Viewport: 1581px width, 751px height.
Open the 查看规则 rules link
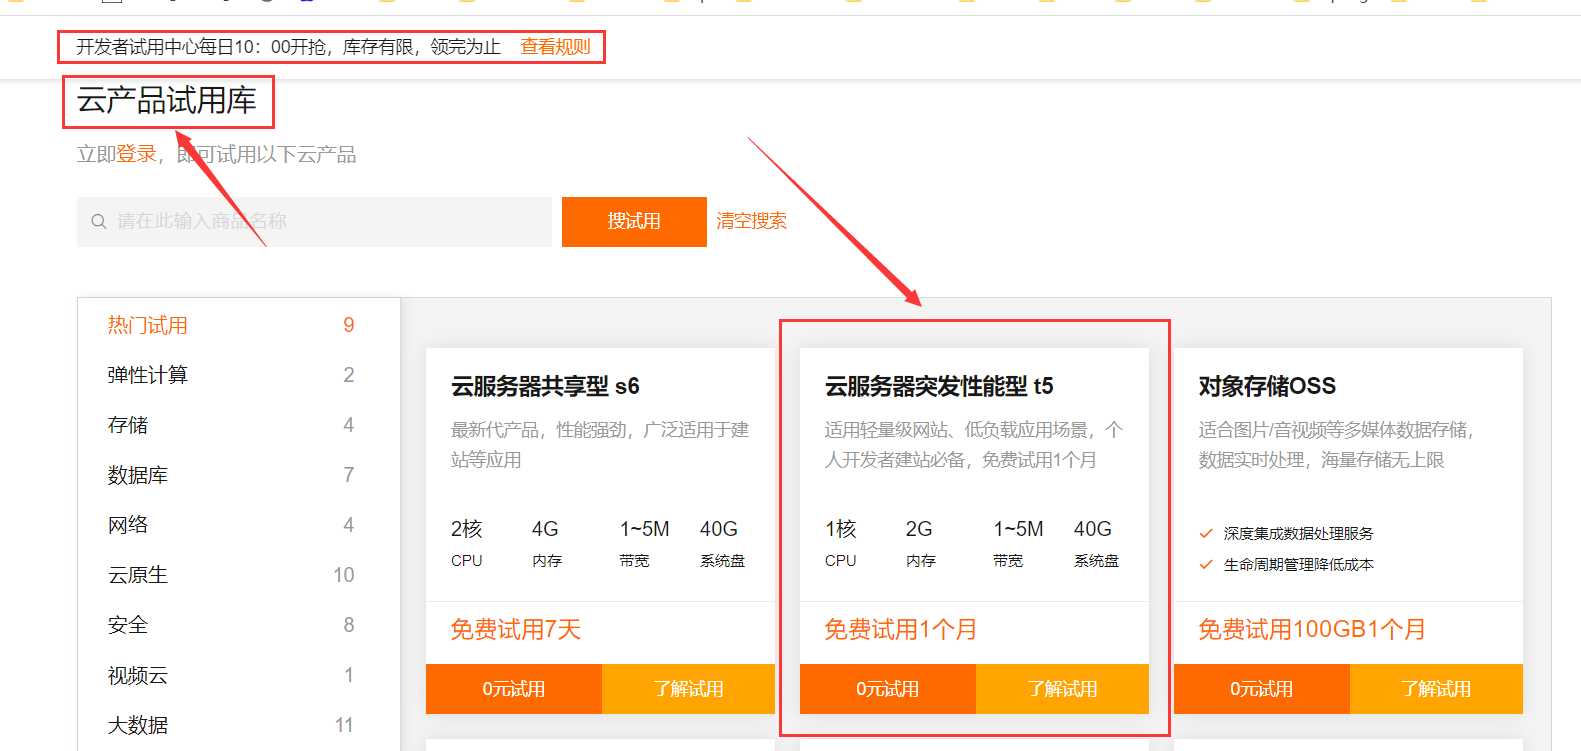pyautogui.click(x=555, y=47)
